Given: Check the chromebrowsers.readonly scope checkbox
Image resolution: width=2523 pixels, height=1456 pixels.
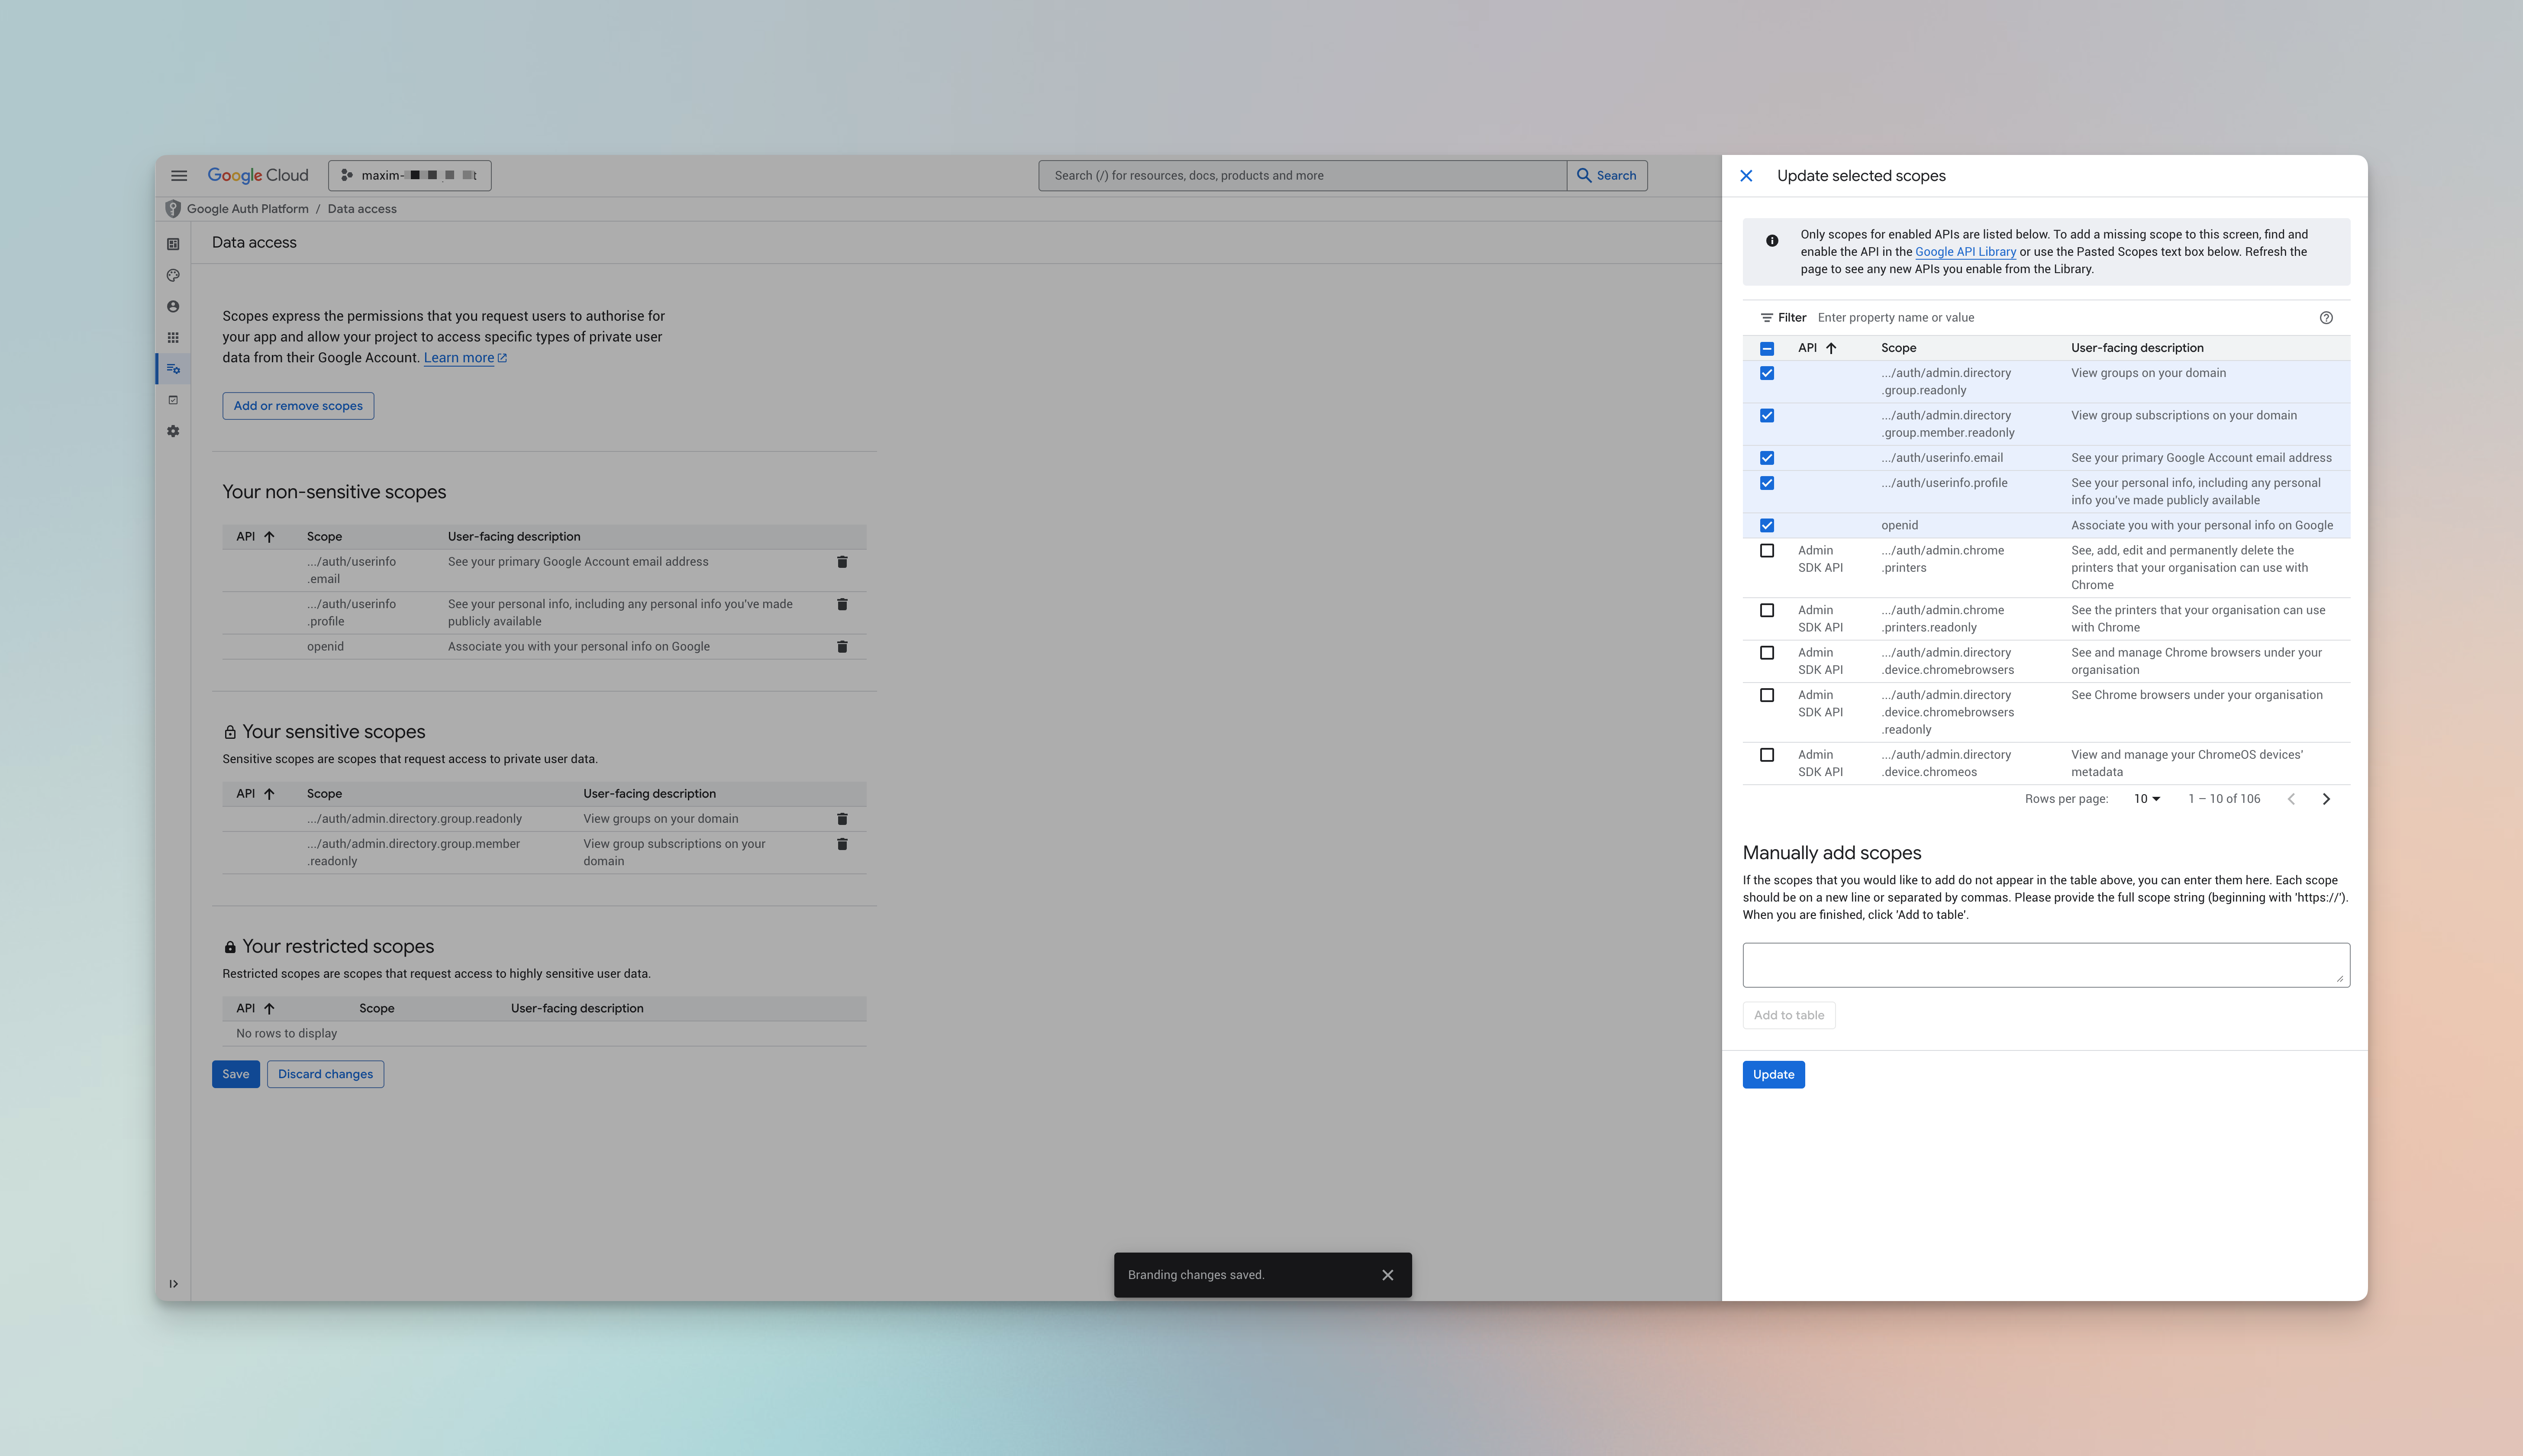Looking at the screenshot, I should [1767, 696].
